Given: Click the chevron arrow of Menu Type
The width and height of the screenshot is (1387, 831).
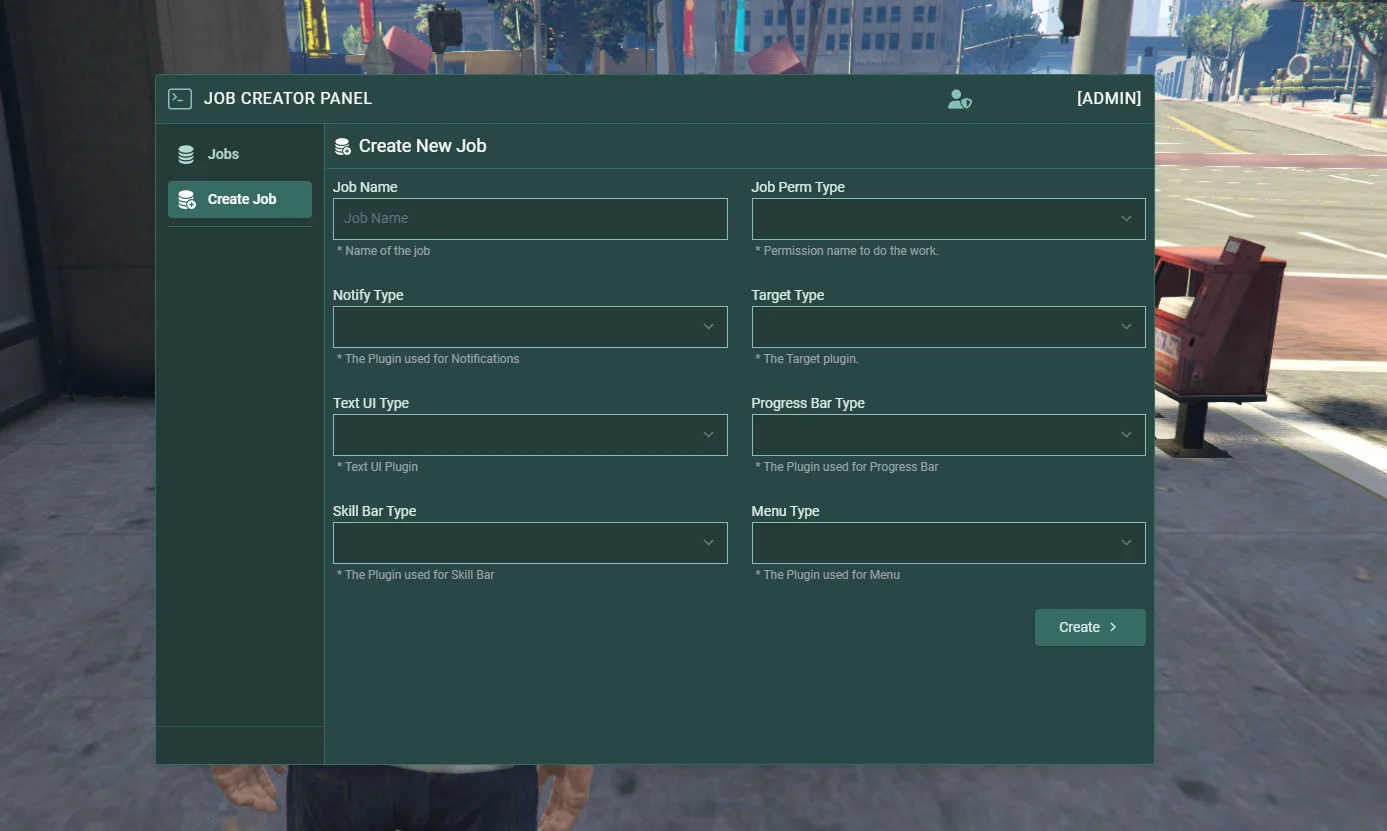Looking at the screenshot, I should (1126, 543).
